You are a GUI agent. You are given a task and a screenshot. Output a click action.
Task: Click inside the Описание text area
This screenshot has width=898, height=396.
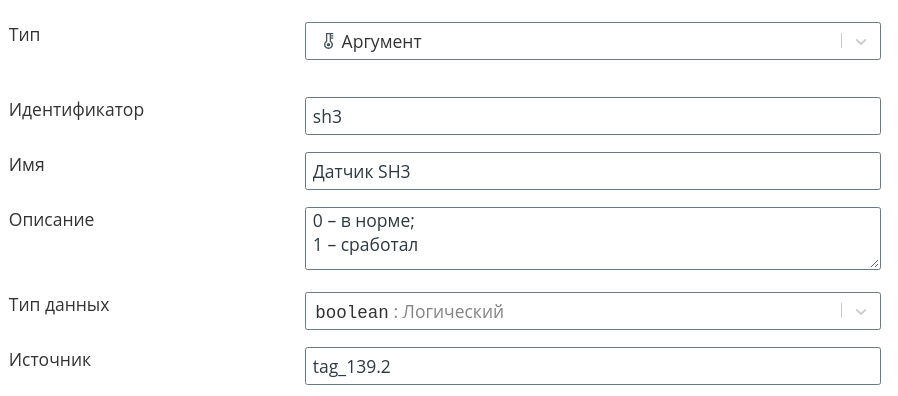coord(593,238)
